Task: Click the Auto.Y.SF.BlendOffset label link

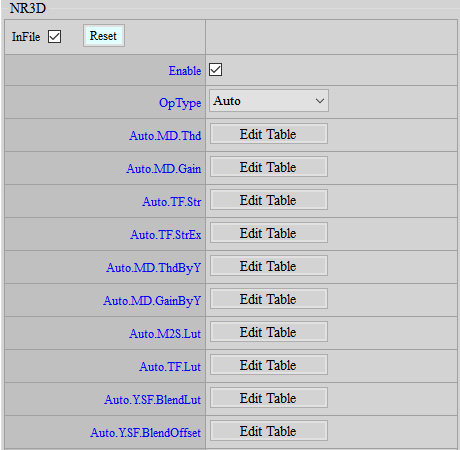Action: click(x=146, y=433)
